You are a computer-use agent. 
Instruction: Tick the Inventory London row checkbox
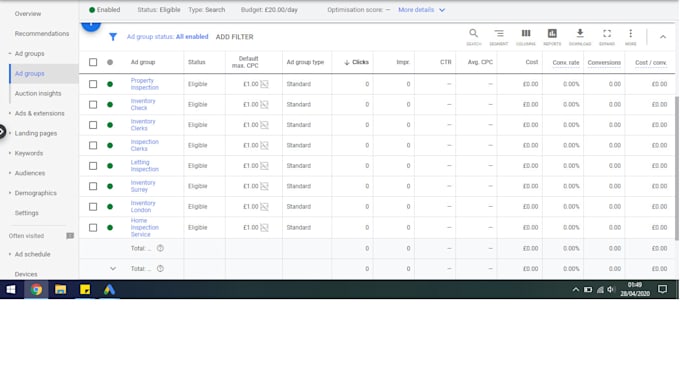pos(93,207)
